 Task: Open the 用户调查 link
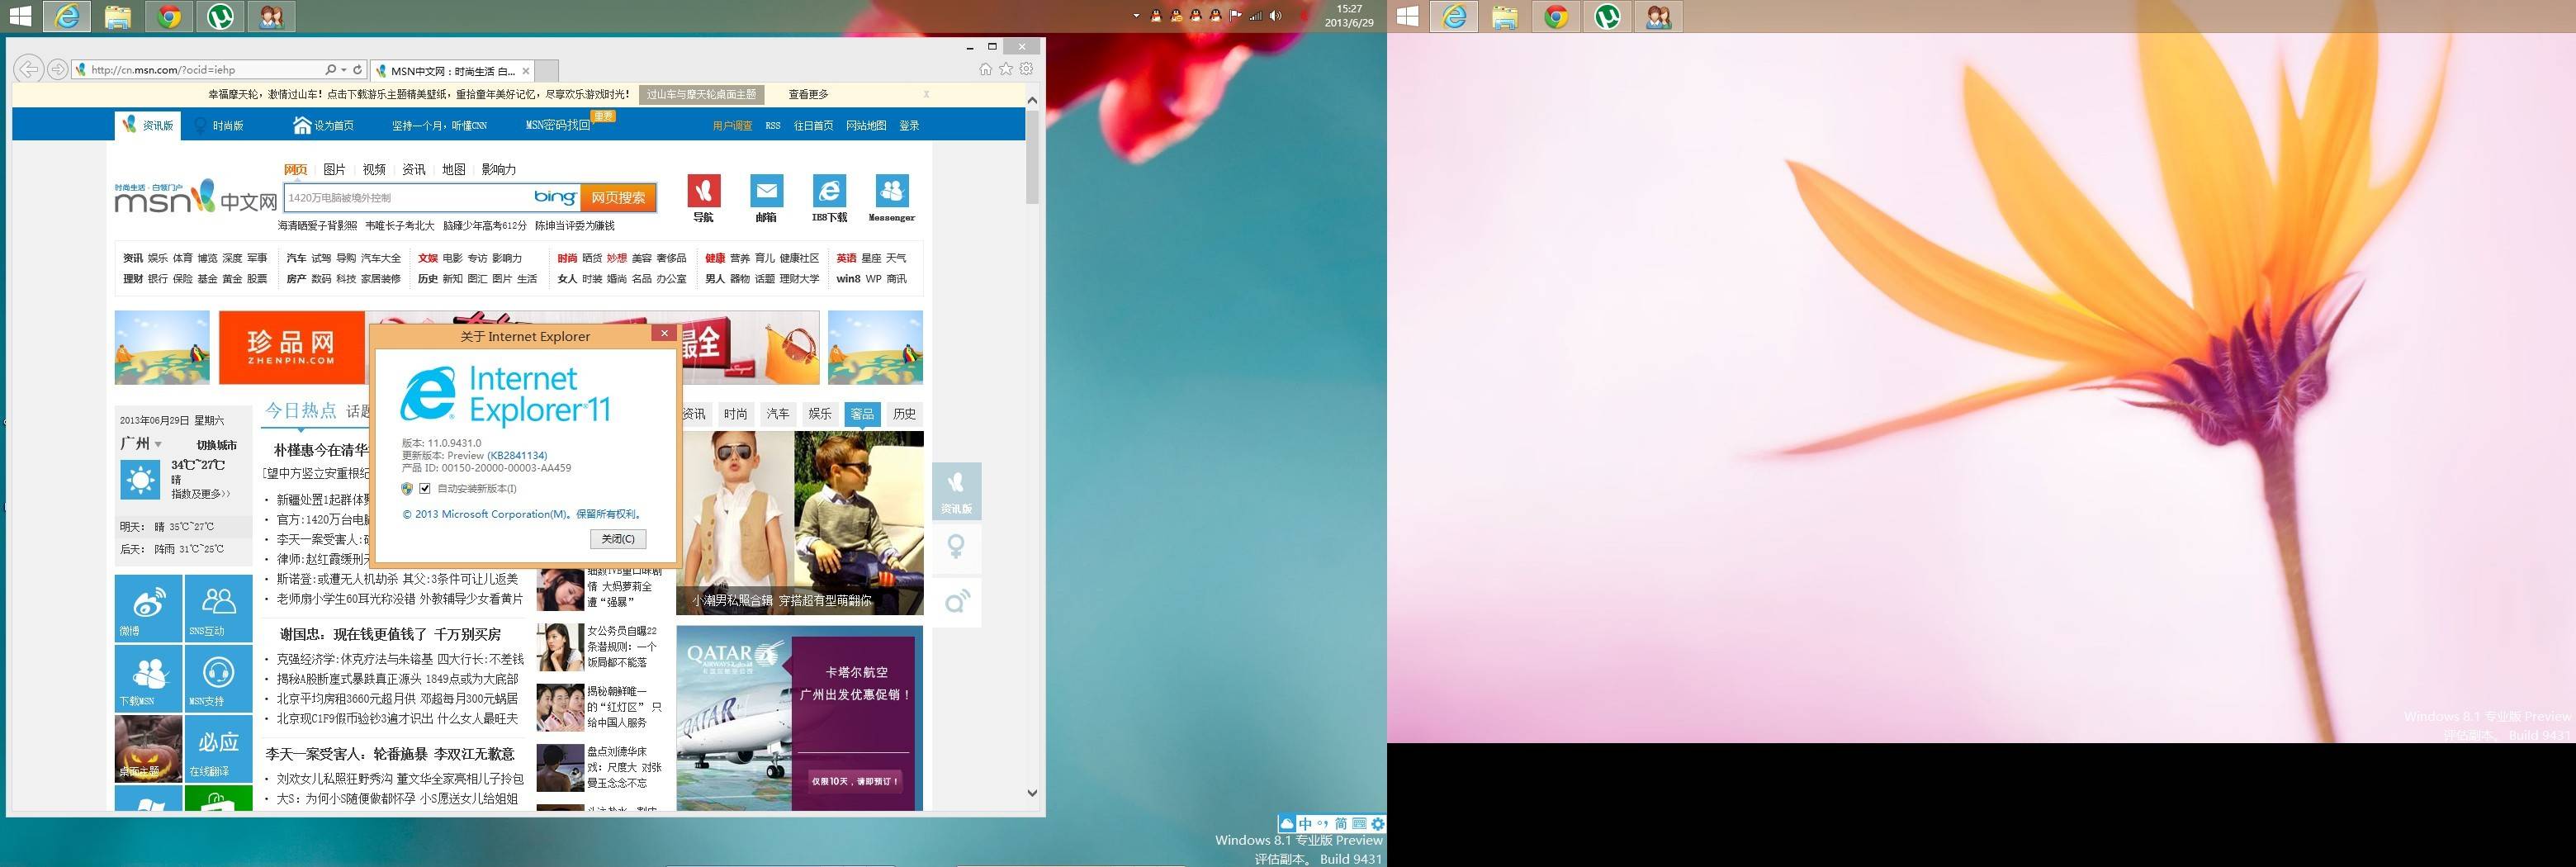(732, 126)
